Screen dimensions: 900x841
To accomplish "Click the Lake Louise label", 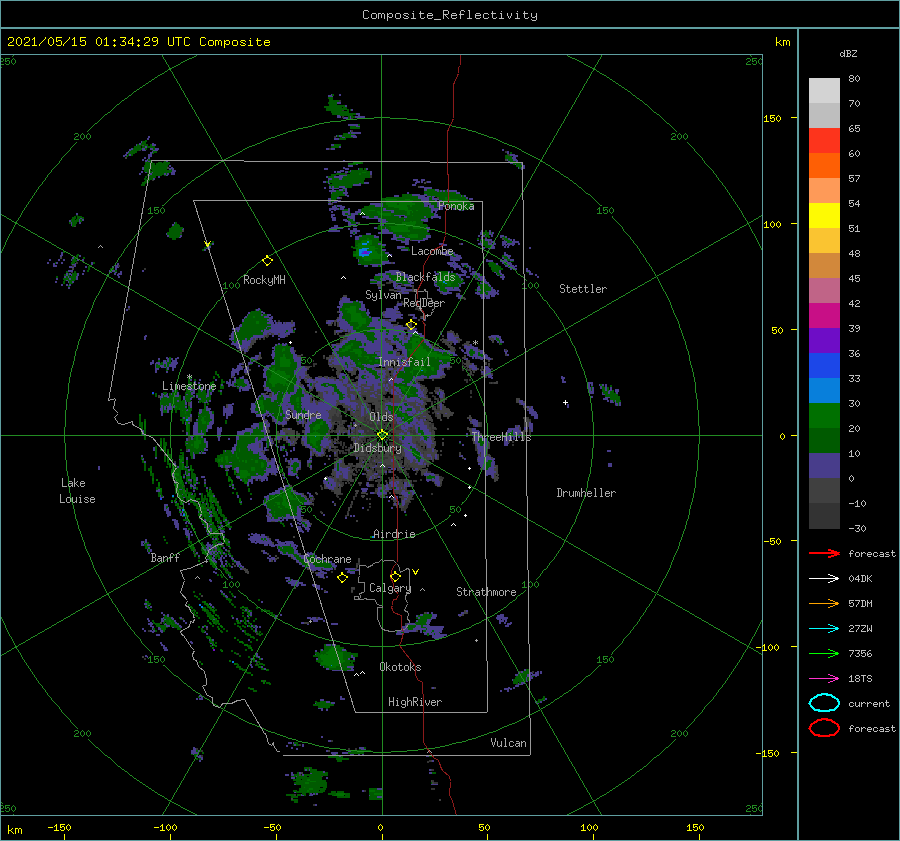I will 77,491.
